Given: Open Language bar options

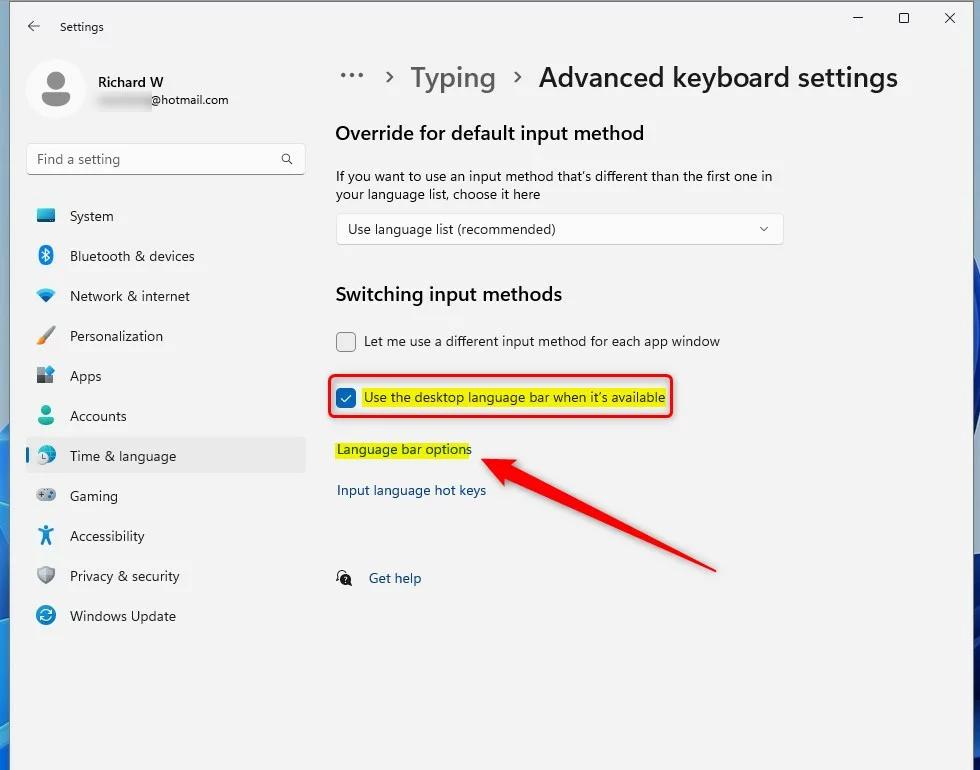Looking at the screenshot, I should point(403,449).
